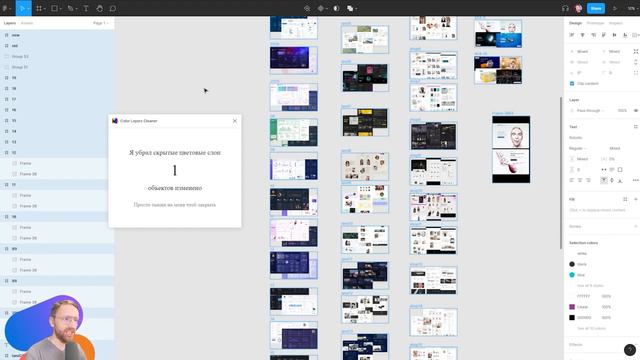This screenshot has height=360, width=640.
Task: Click the cyan selection color style swatch
Action: pyautogui.click(x=572, y=275)
